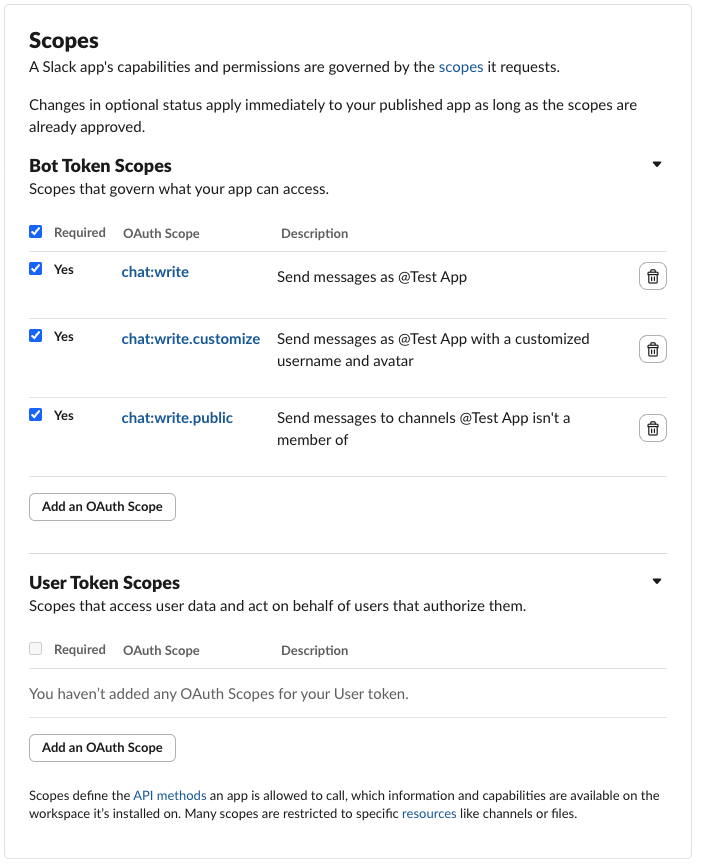Add an OAuth Scope for User Token

102,747
